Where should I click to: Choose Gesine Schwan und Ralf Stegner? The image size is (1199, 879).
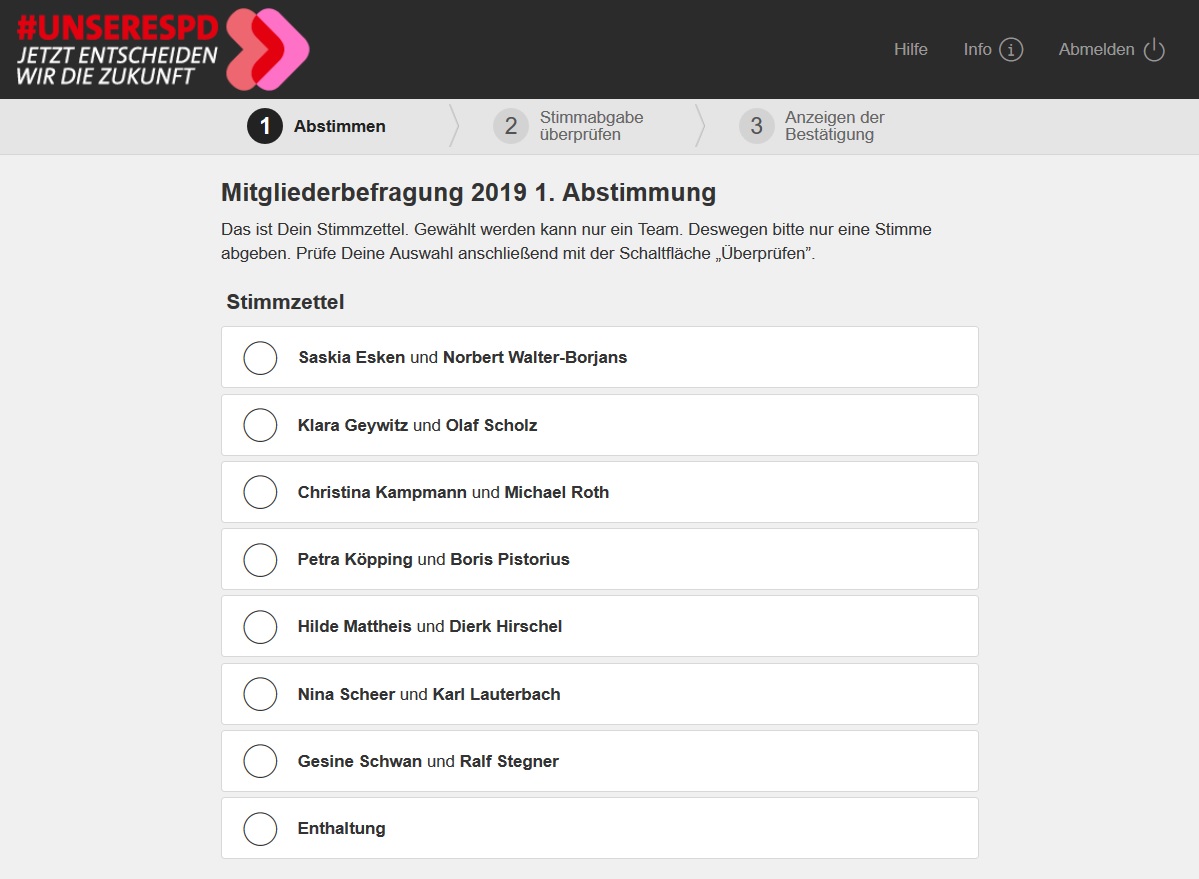pyautogui.click(x=600, y=761)
